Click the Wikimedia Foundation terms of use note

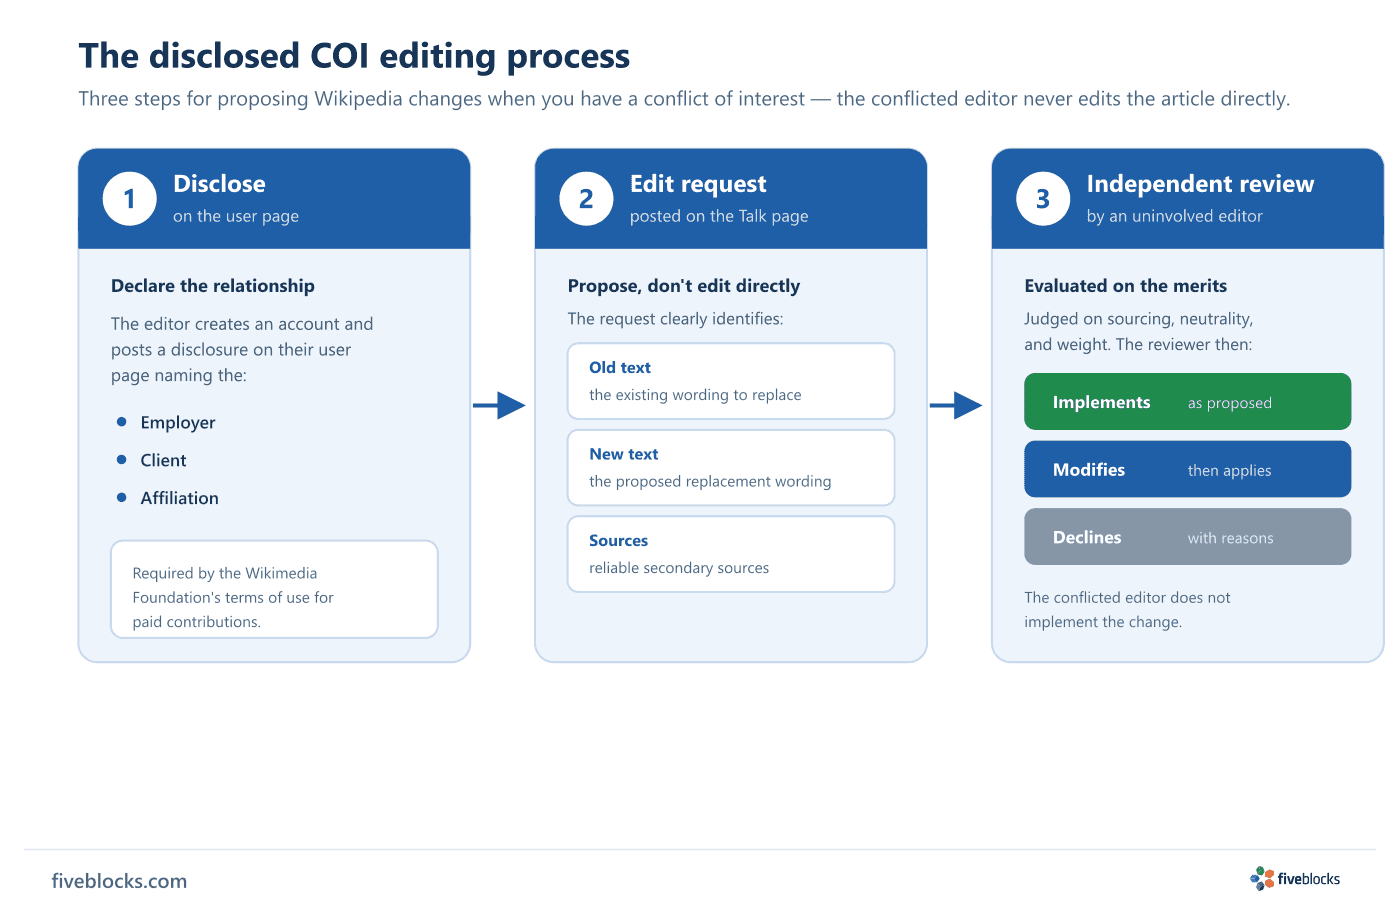click(274, 590)
